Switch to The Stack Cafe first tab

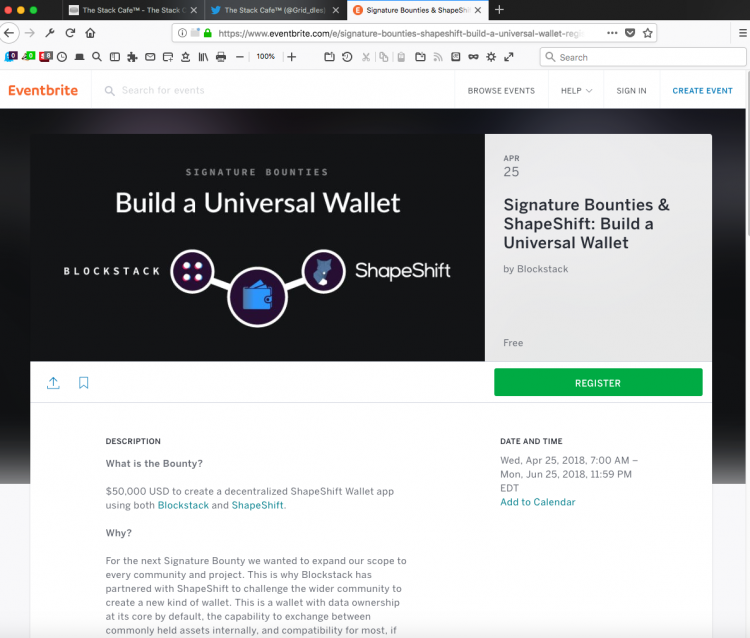[132, 10]
